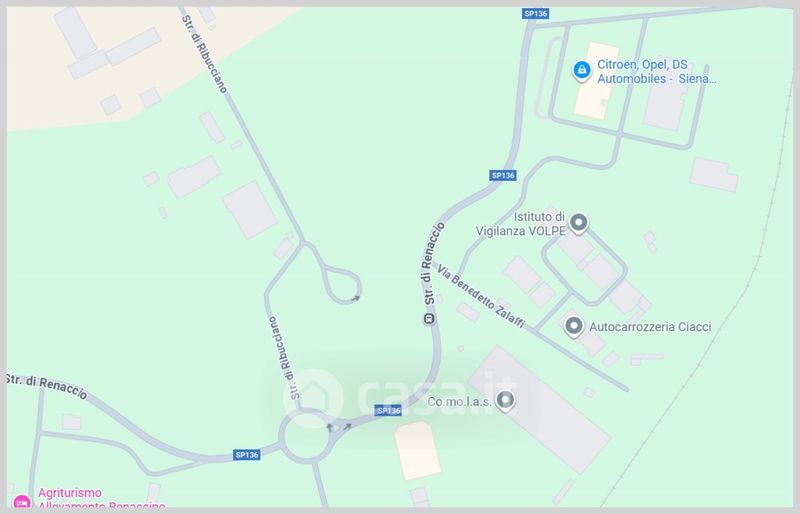Click the teardrop loop road

[341, 284]
